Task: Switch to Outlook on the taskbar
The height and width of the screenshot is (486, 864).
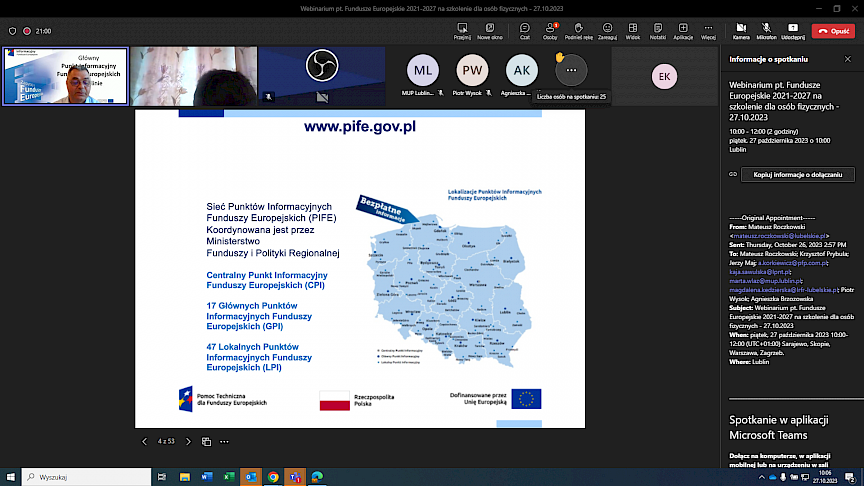Action: point(251,477)
